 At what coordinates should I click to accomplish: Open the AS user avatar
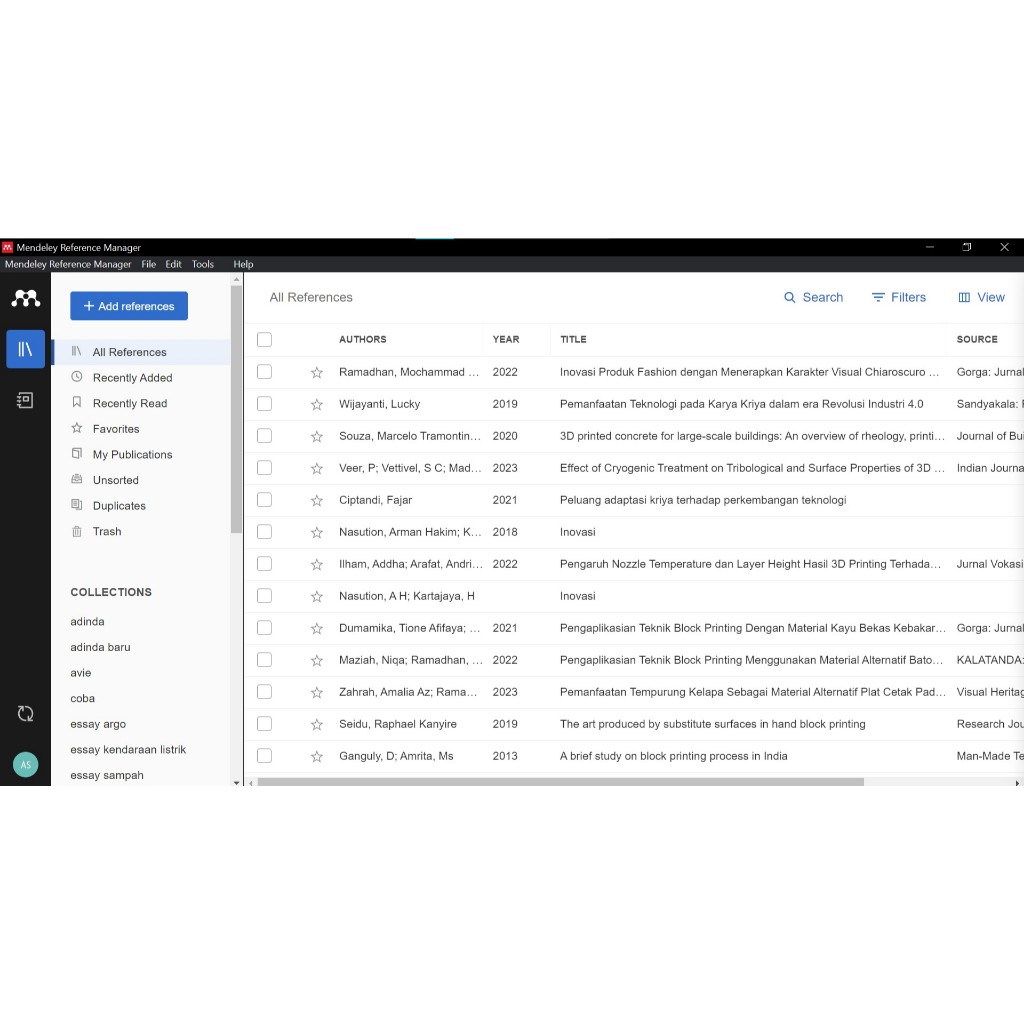tap(25, 765)
